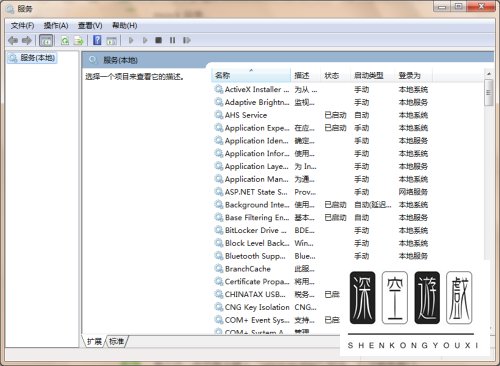This screenshot has width=500, height=366.
Task: Click 自动(延迟 startup type of Background Intelligent
Action: tap(372, 205)
